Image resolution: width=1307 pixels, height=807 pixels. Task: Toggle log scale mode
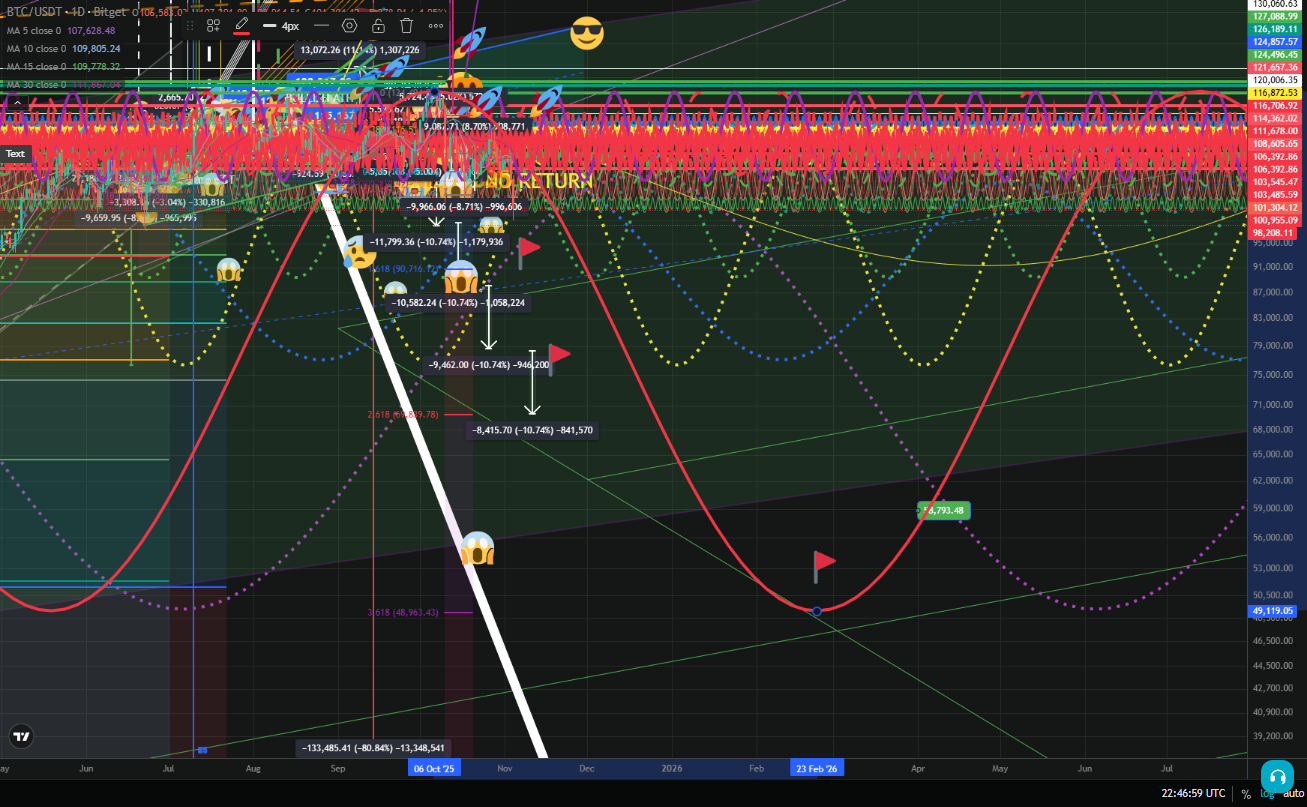pos(1265,794)
